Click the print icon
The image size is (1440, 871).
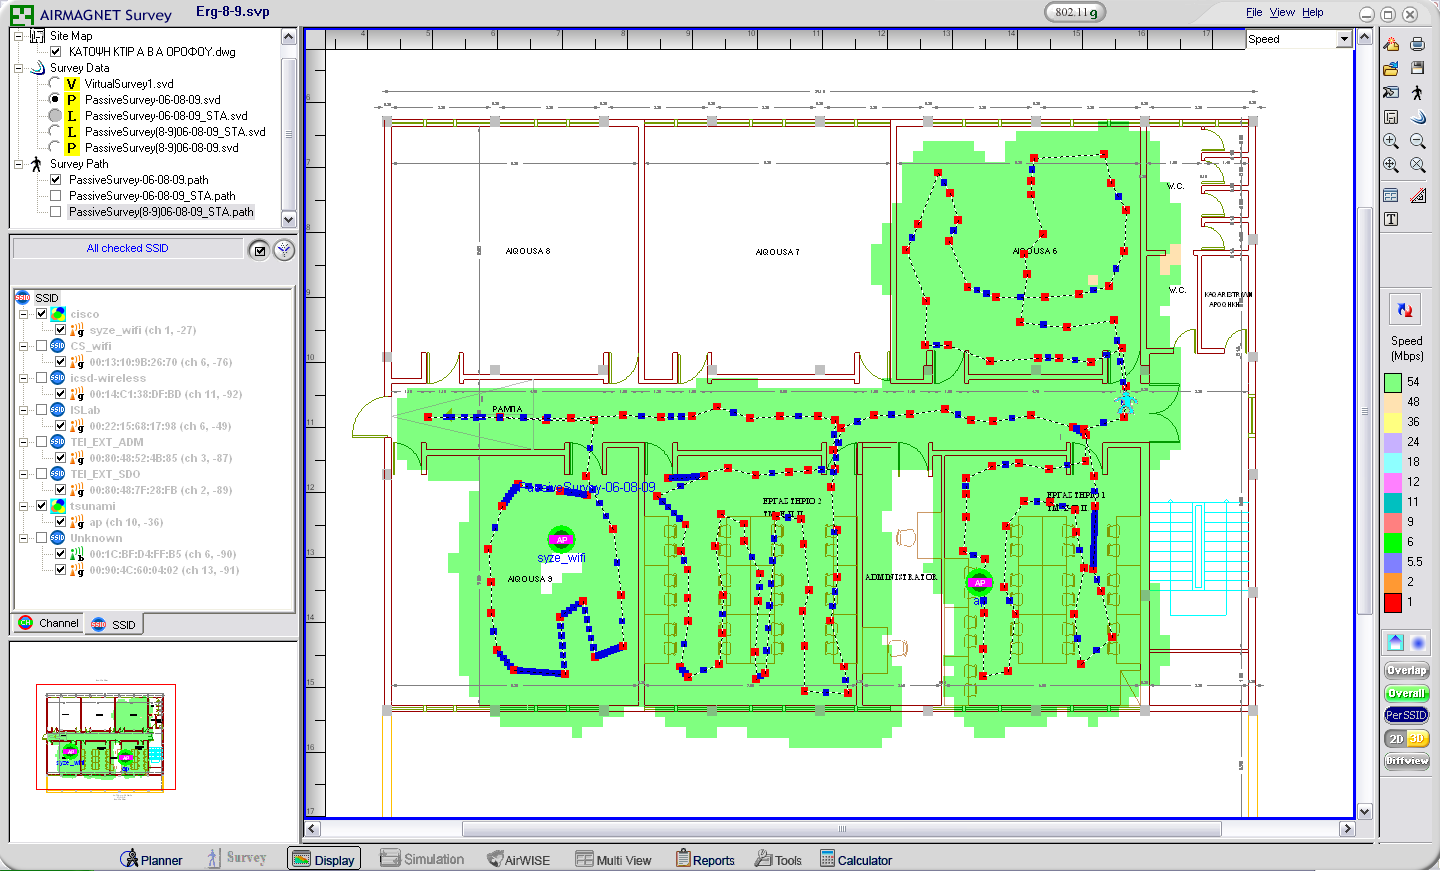[x=1417, y=44]
